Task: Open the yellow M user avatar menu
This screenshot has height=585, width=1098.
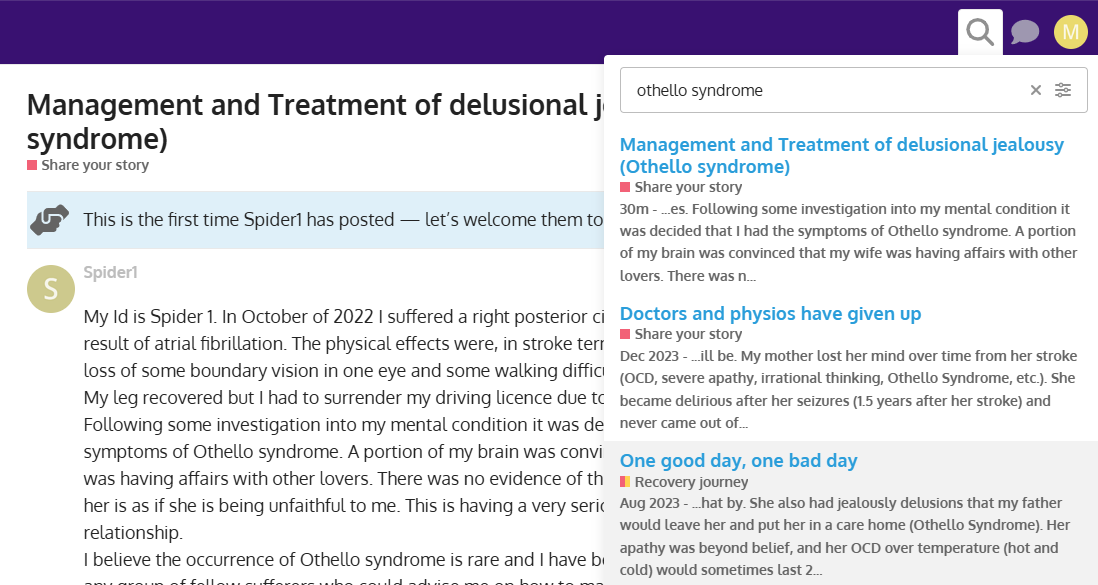Action: 1070,33
